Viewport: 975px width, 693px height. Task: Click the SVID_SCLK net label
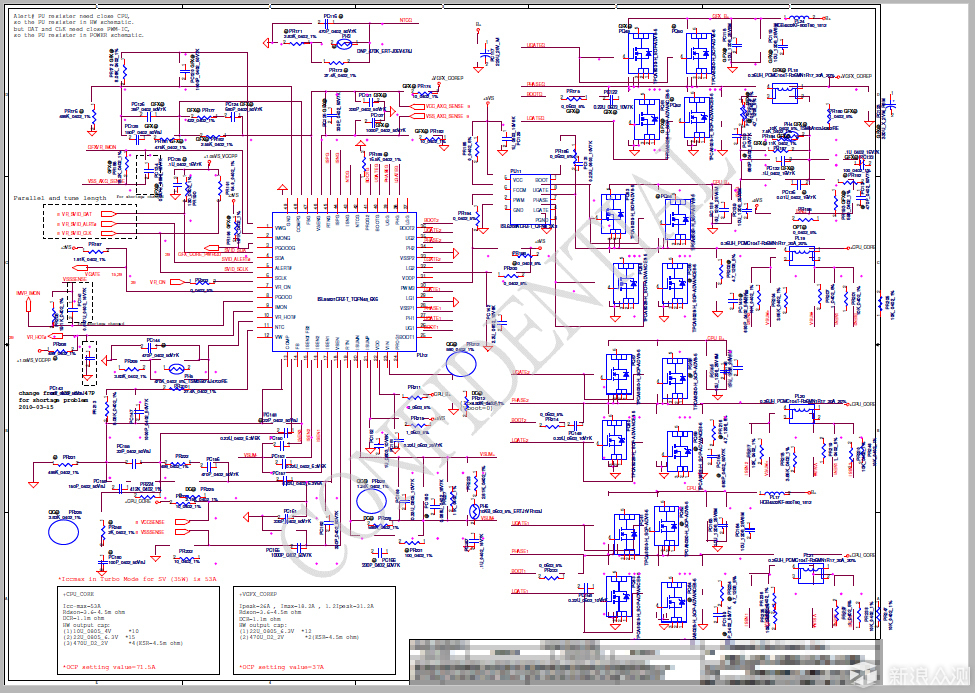236,269
